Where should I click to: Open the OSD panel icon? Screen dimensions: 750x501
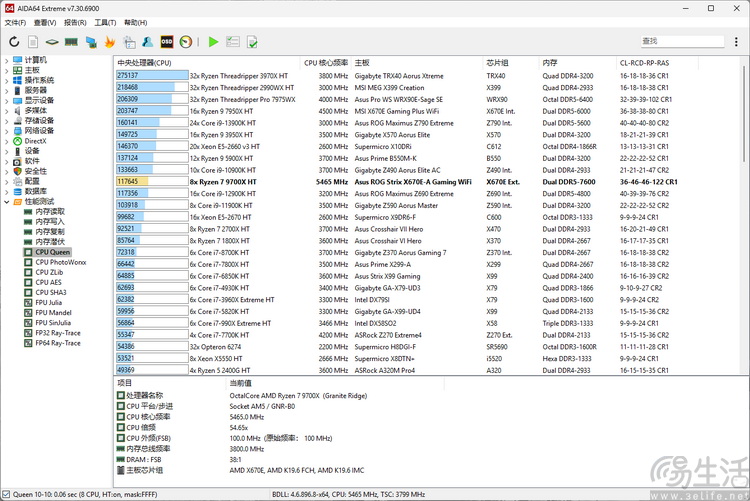tap(167, 42)
